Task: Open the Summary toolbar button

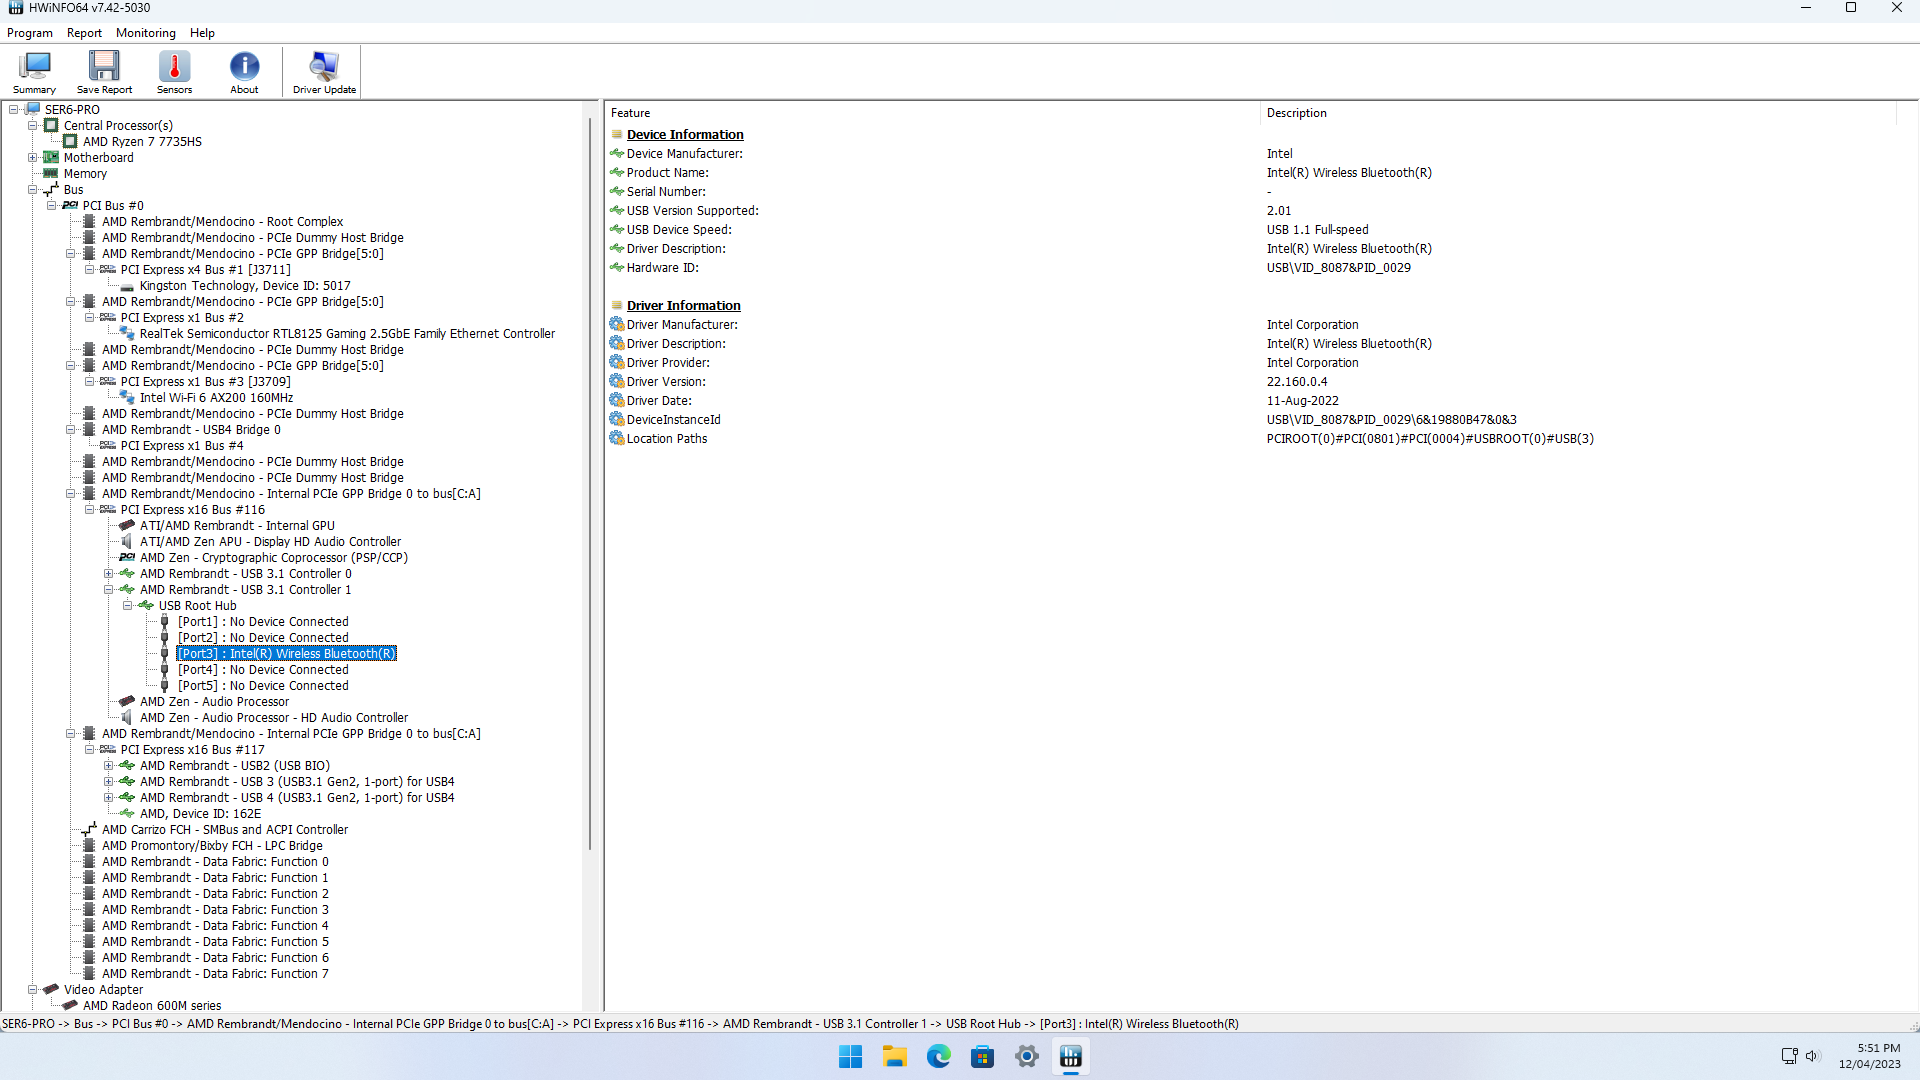Action: pyautogui.click(x=34, y=73)
